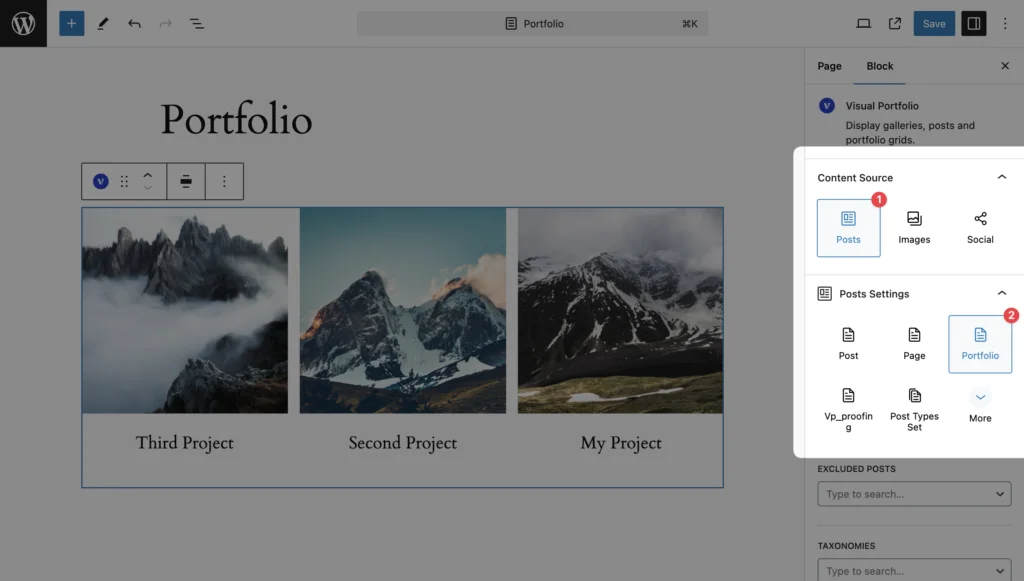Switch to the Page tab
Image resolution: width=1024 pixels, height=581 pixels.
(829, 66)
